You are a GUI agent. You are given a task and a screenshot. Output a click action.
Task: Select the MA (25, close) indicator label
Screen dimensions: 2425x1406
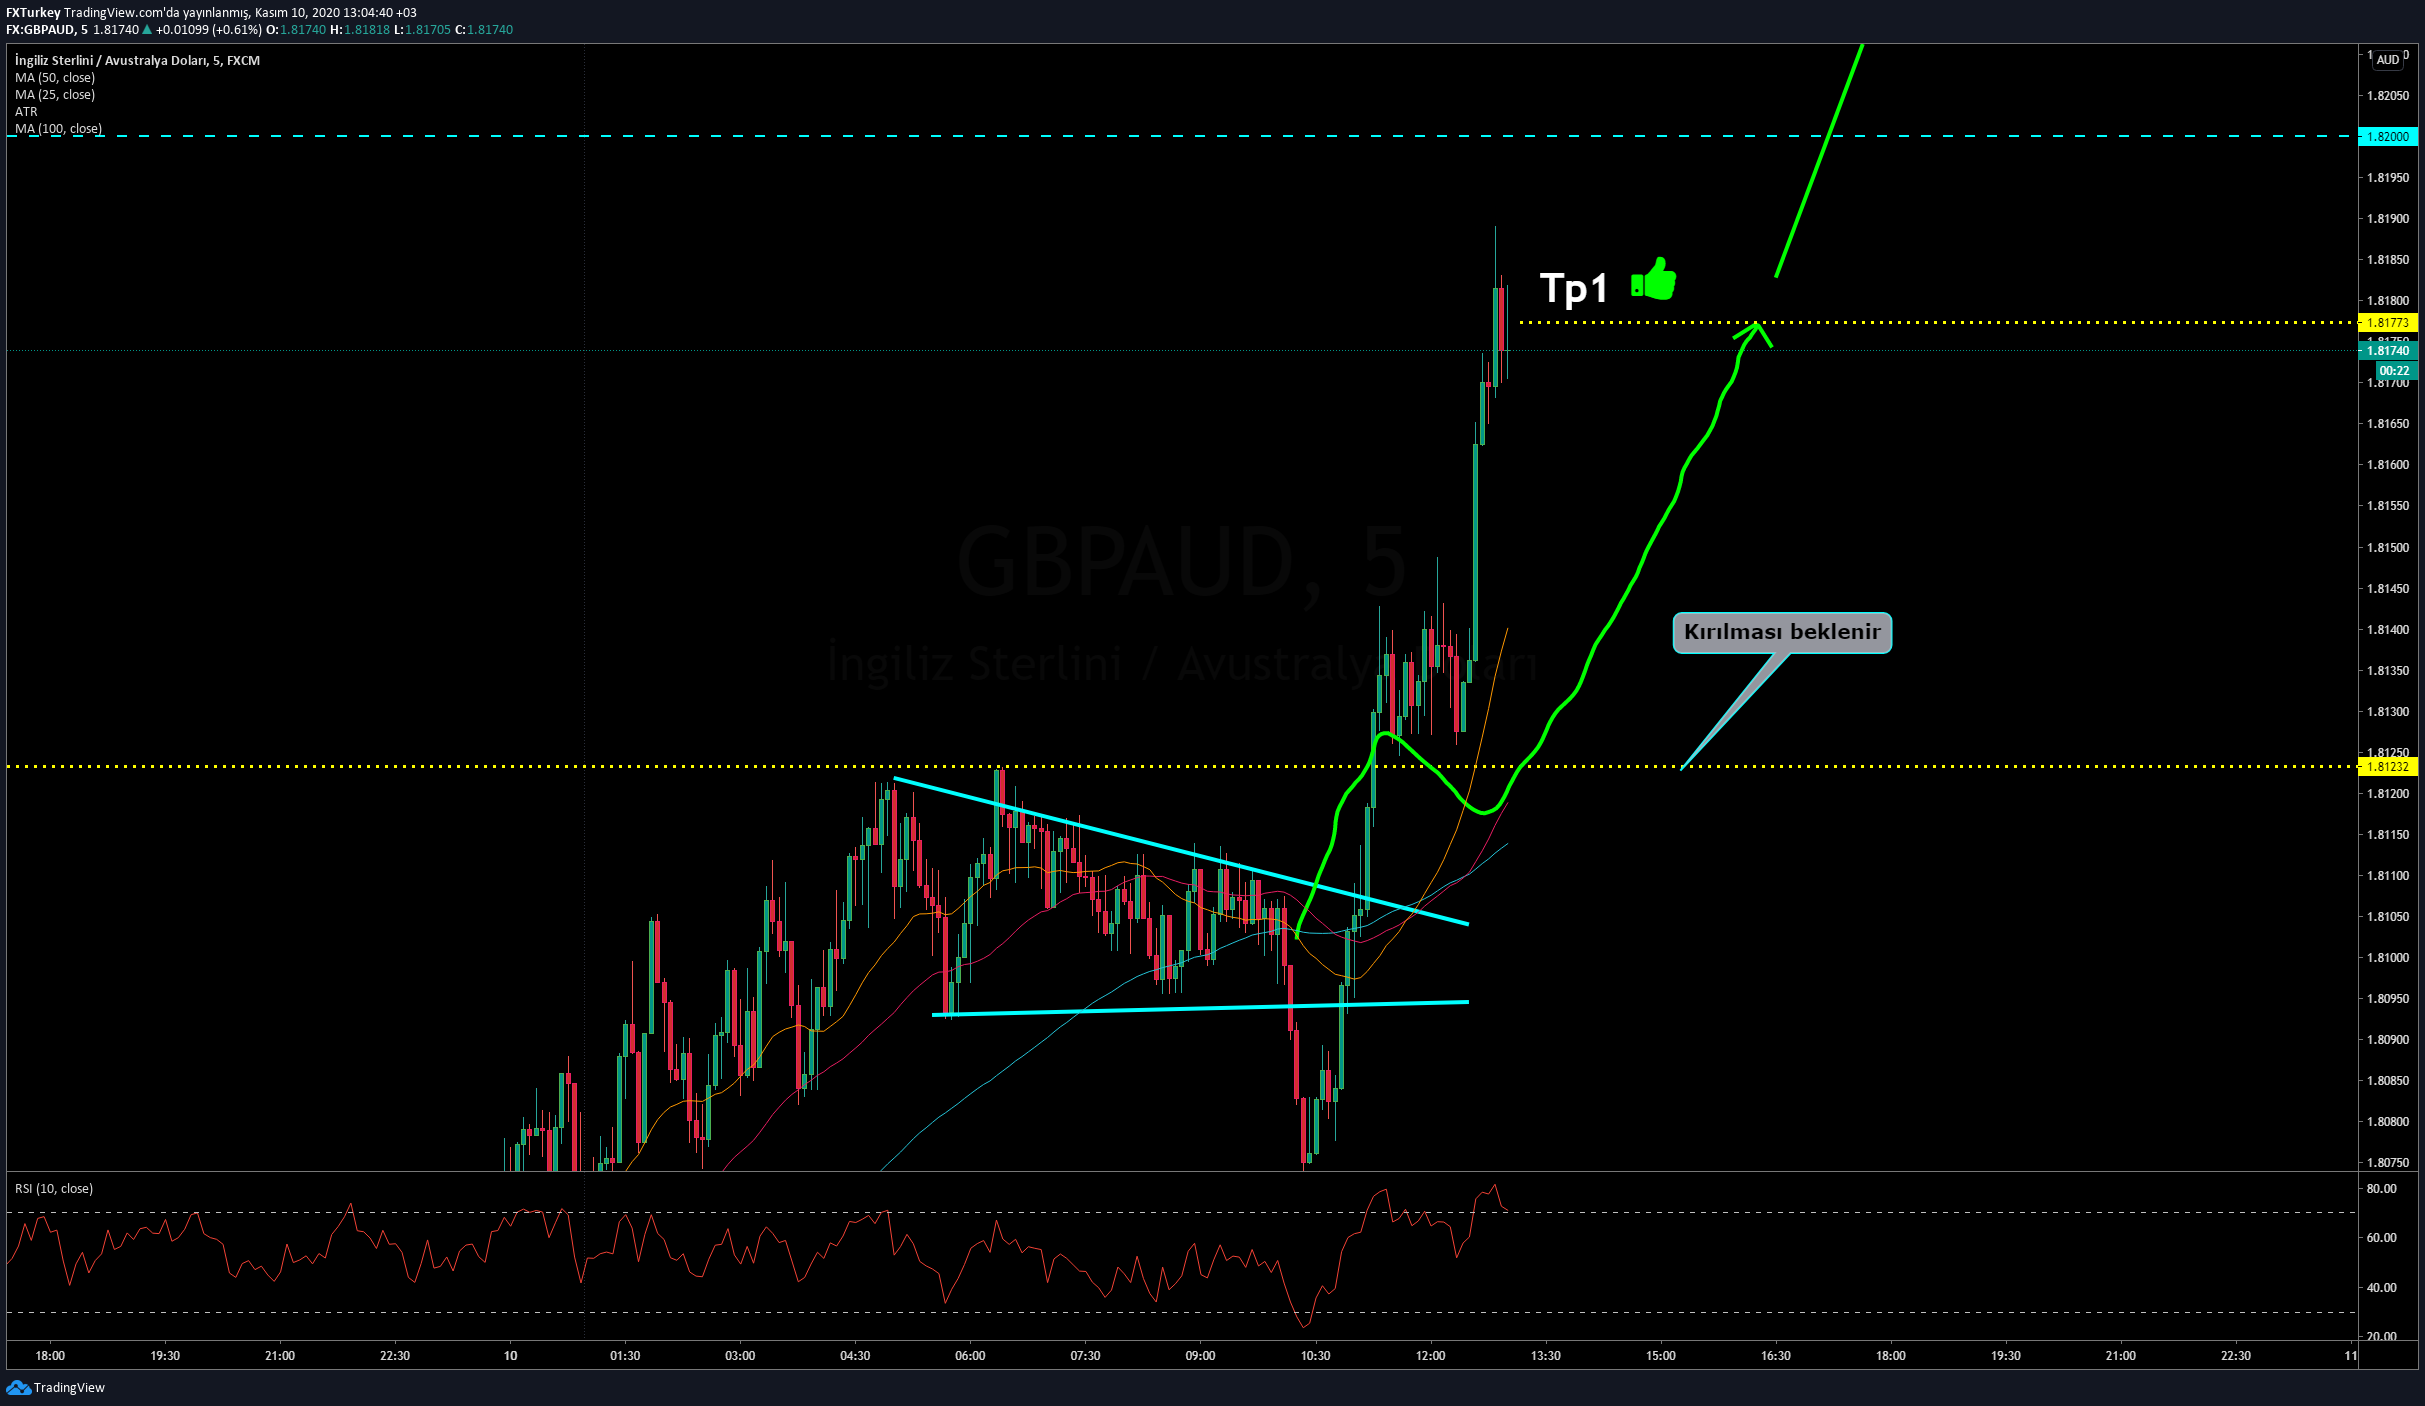(x=55, y=95)
